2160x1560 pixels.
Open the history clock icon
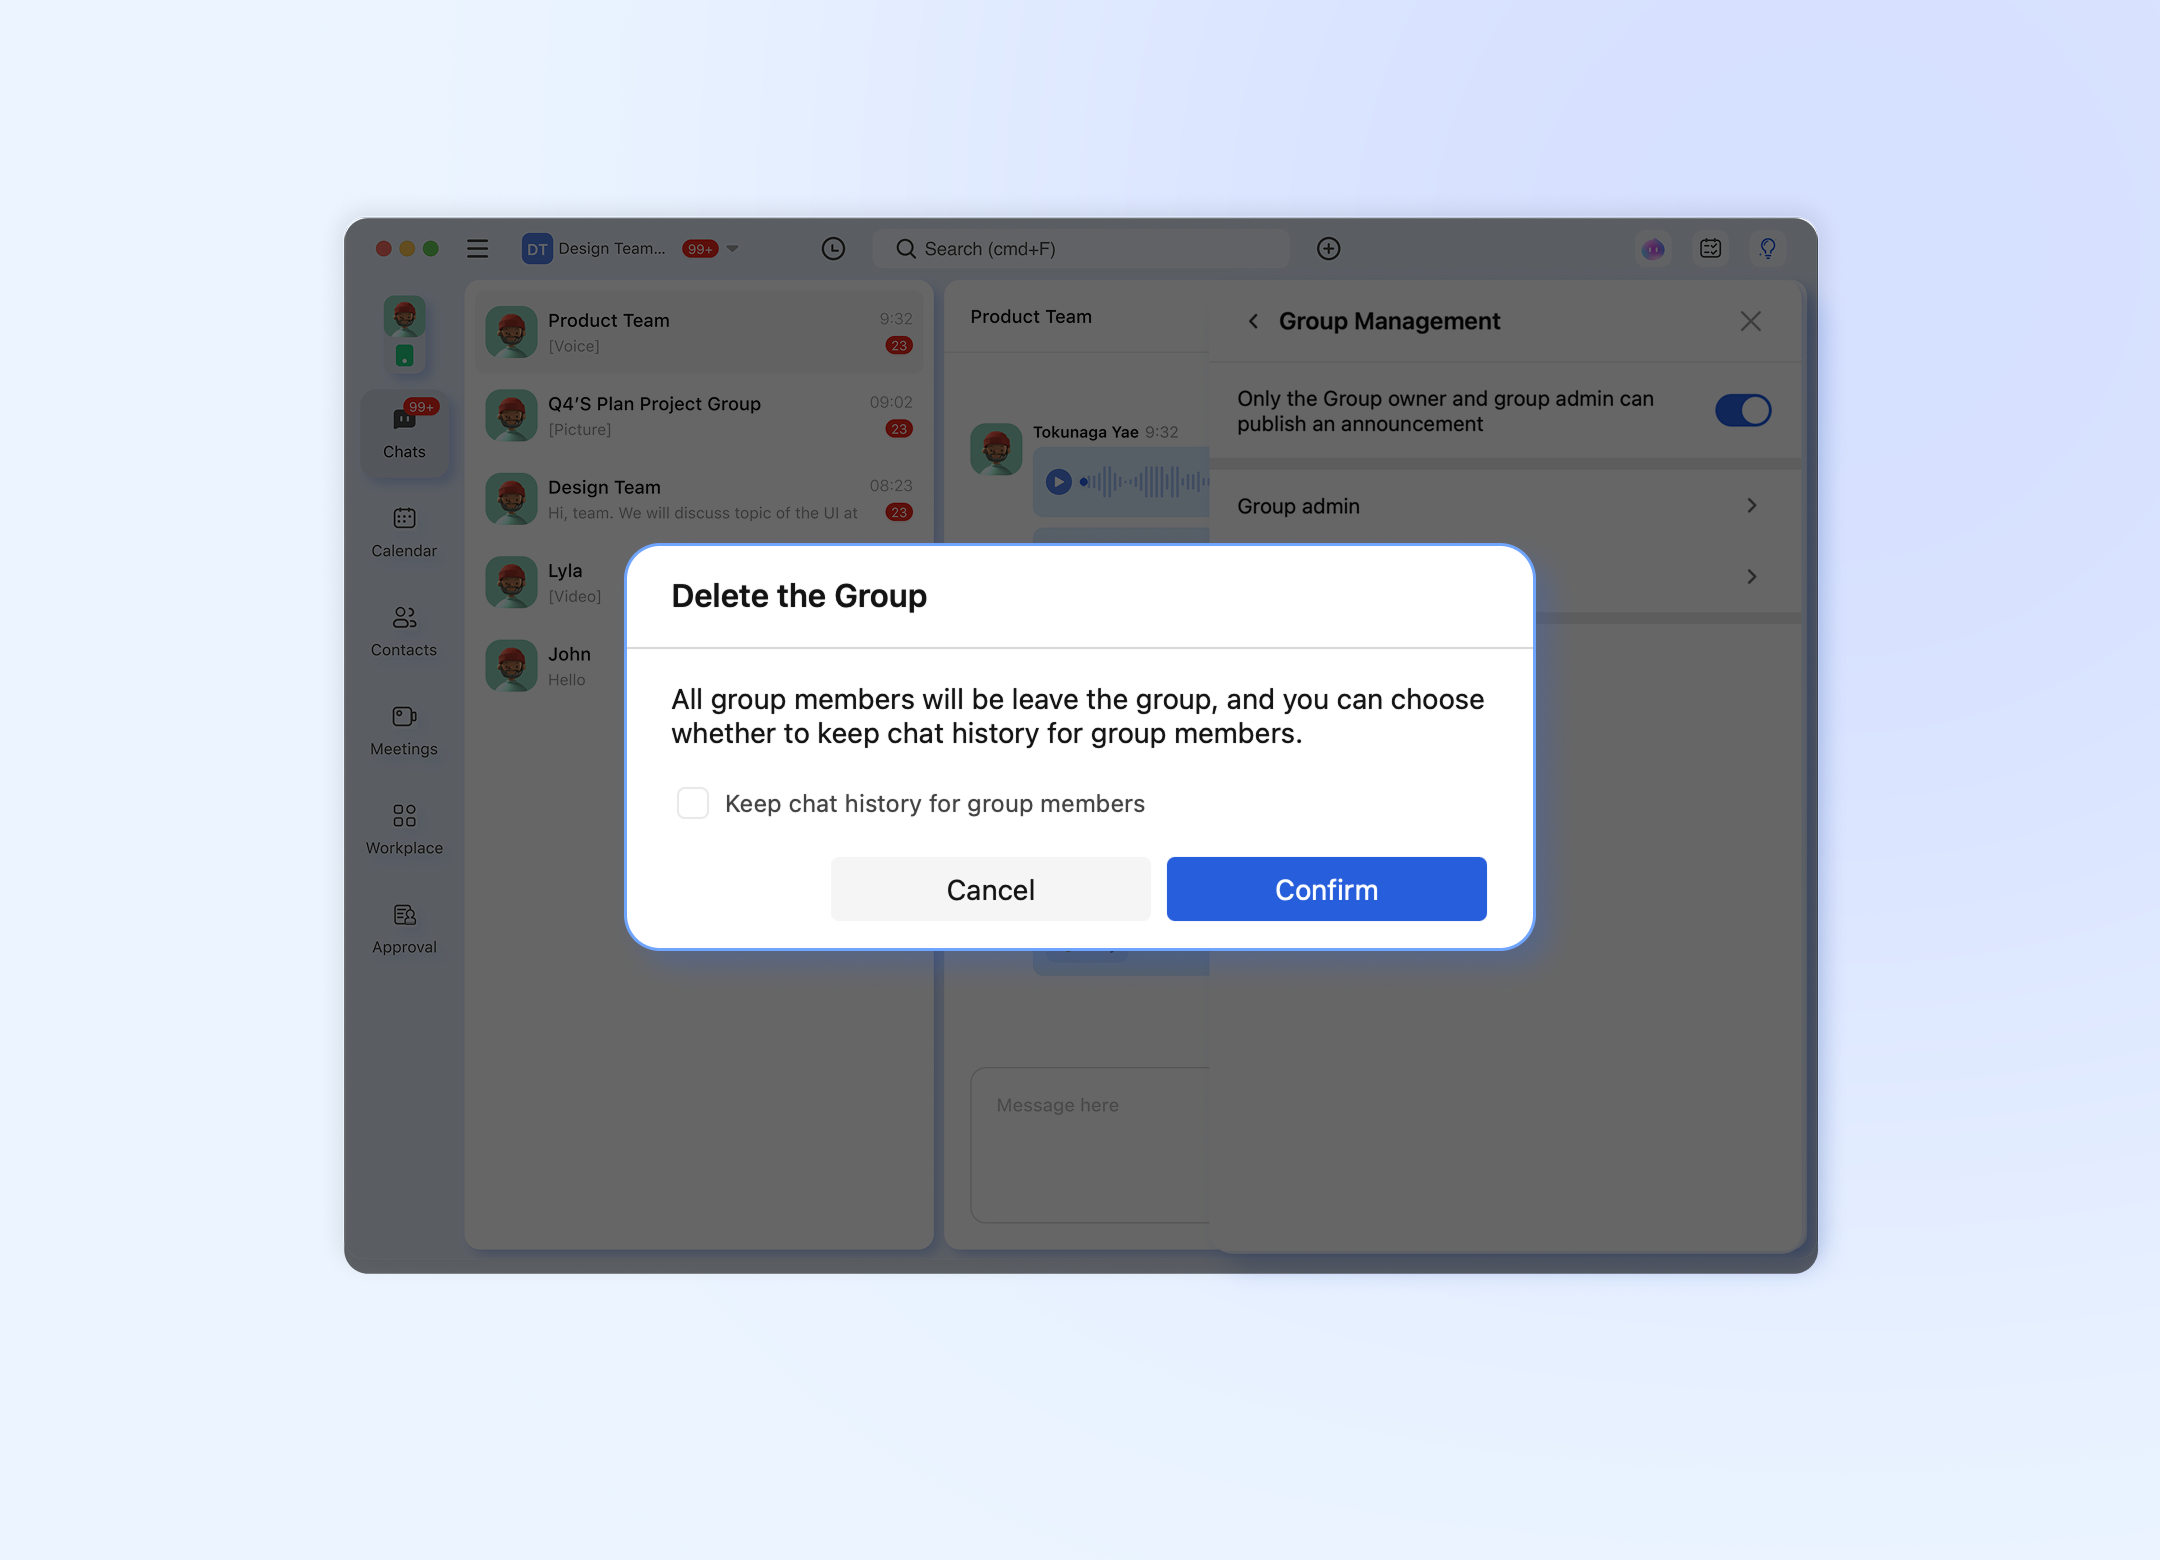click(833, 248)
